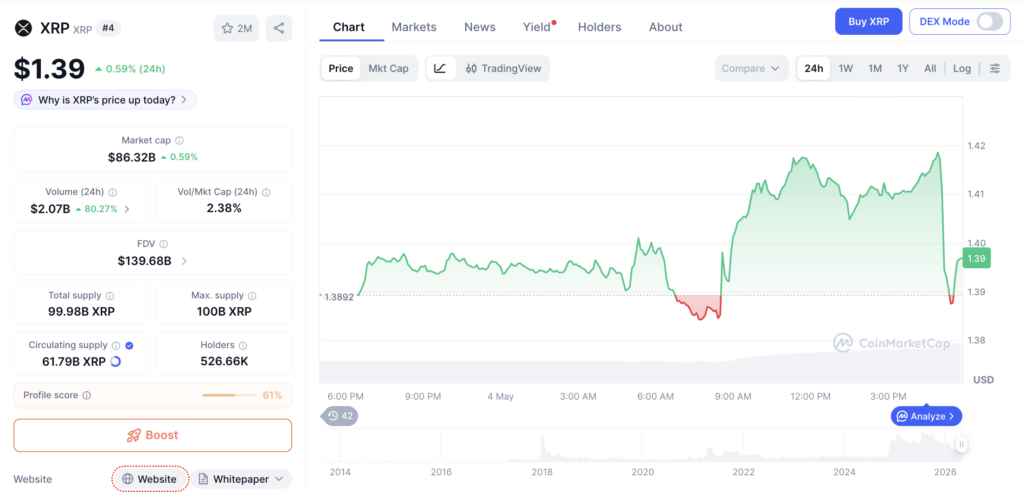Open Why is XRP's price up today
The height and width of the screenshot is (492, 1024).
tap(105, 100)
